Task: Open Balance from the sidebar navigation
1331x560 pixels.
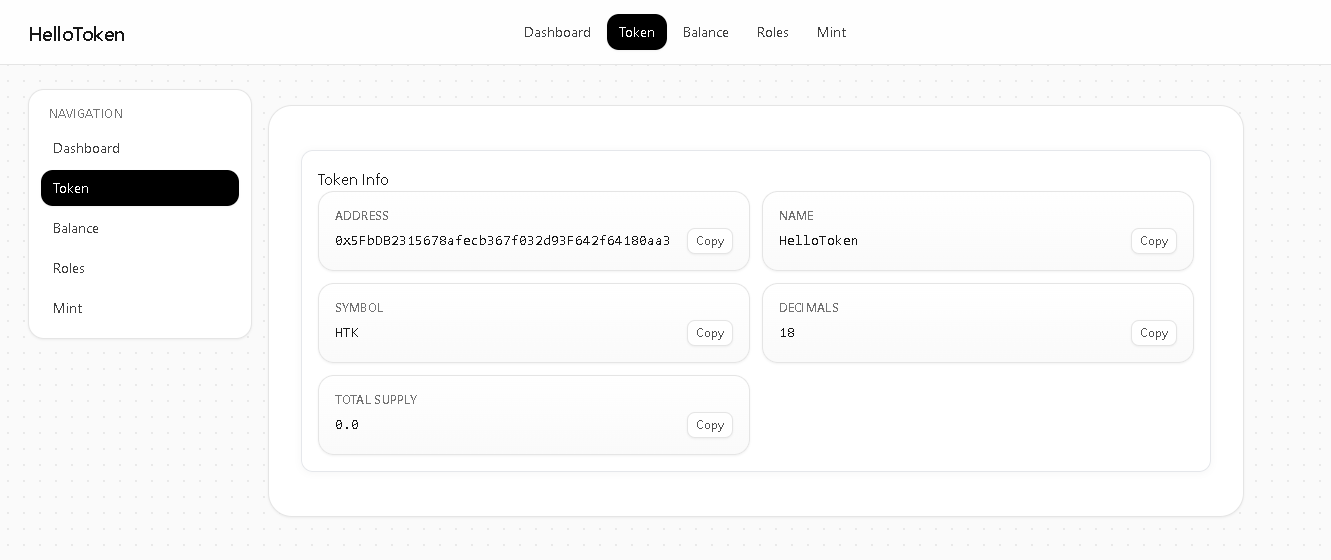Action: [x=76, y=228]
